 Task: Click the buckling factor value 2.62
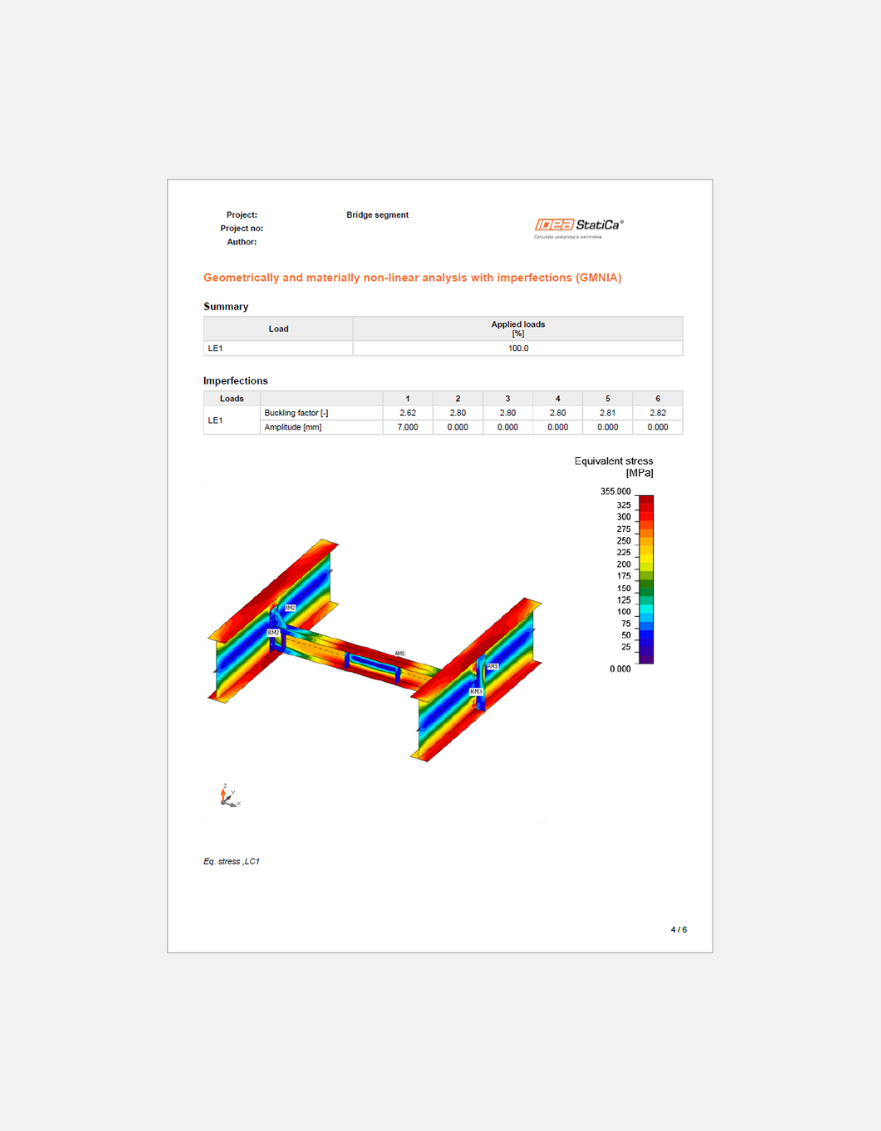point(408,413)
